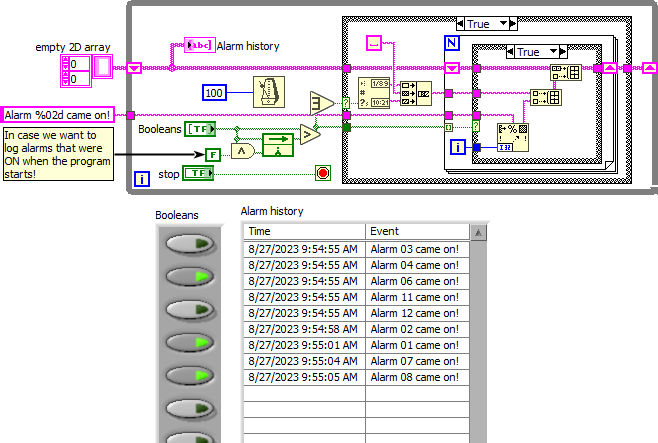Select the Greater Than comparison node
658x443 pixels.
click(310, 134)
